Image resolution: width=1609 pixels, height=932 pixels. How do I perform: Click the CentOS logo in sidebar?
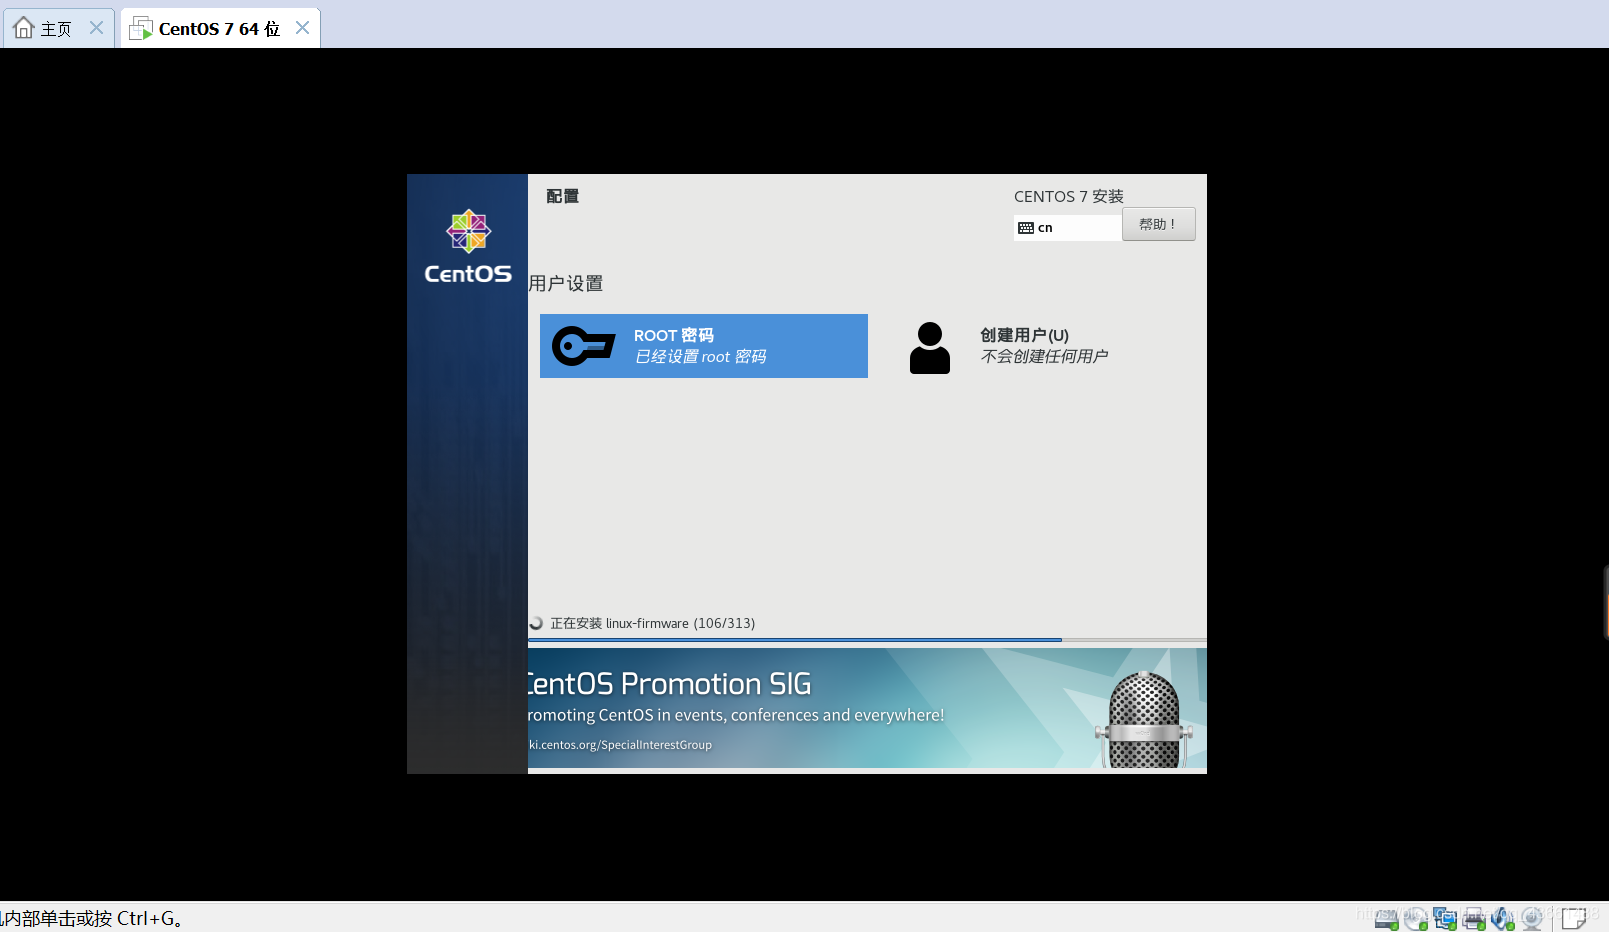(x=468, y=247)
